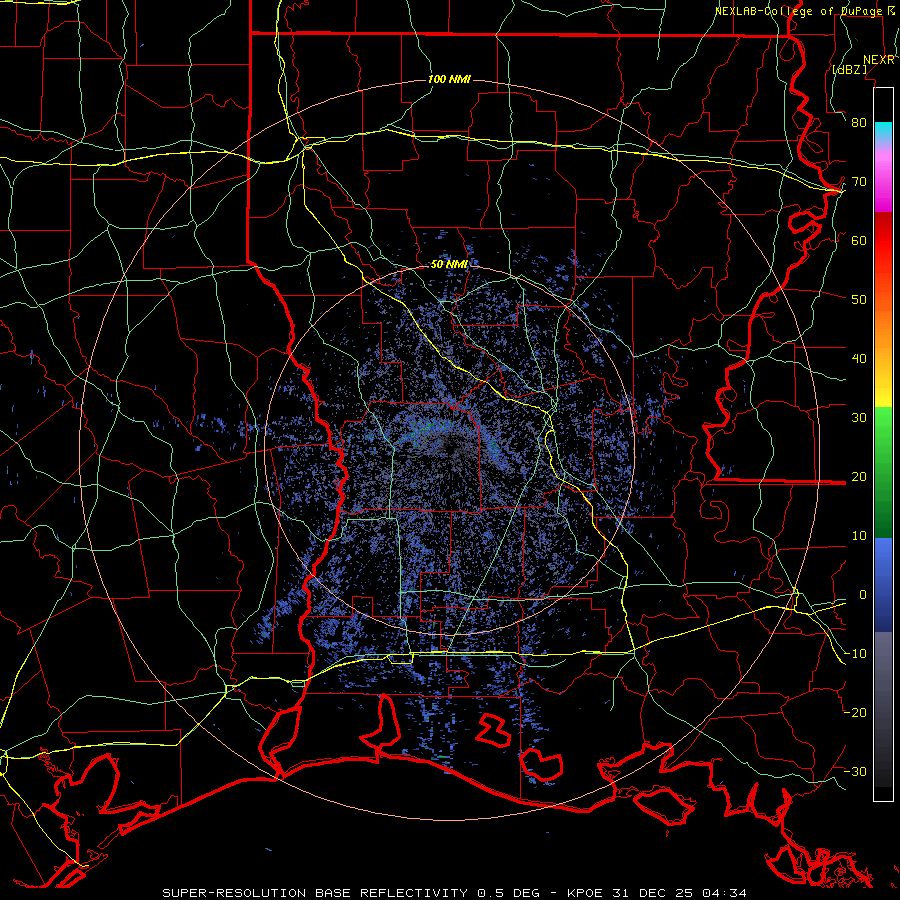
Task: Click the 50 value on the dBZ scale
Action: click(859, 300)
